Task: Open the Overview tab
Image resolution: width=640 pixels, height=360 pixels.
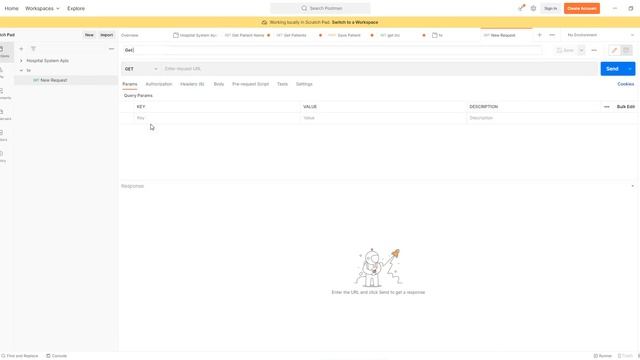Action: tap(130, 36)
